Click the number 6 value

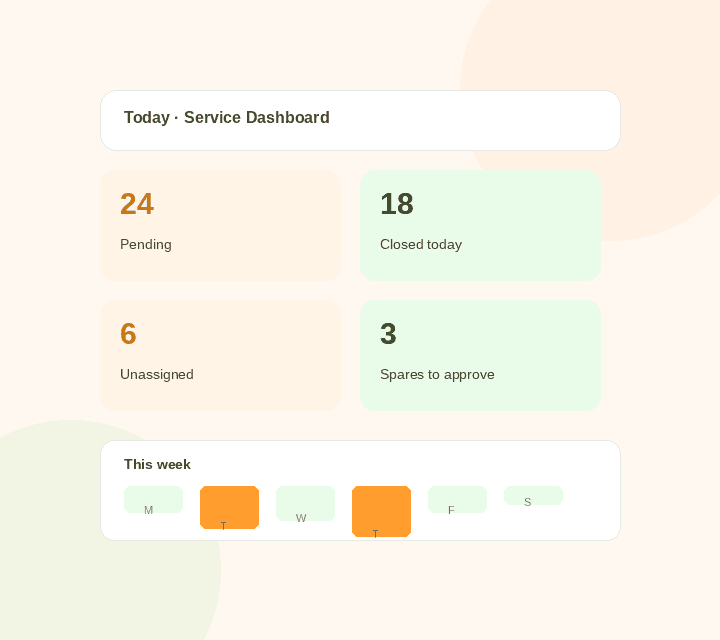128,334
